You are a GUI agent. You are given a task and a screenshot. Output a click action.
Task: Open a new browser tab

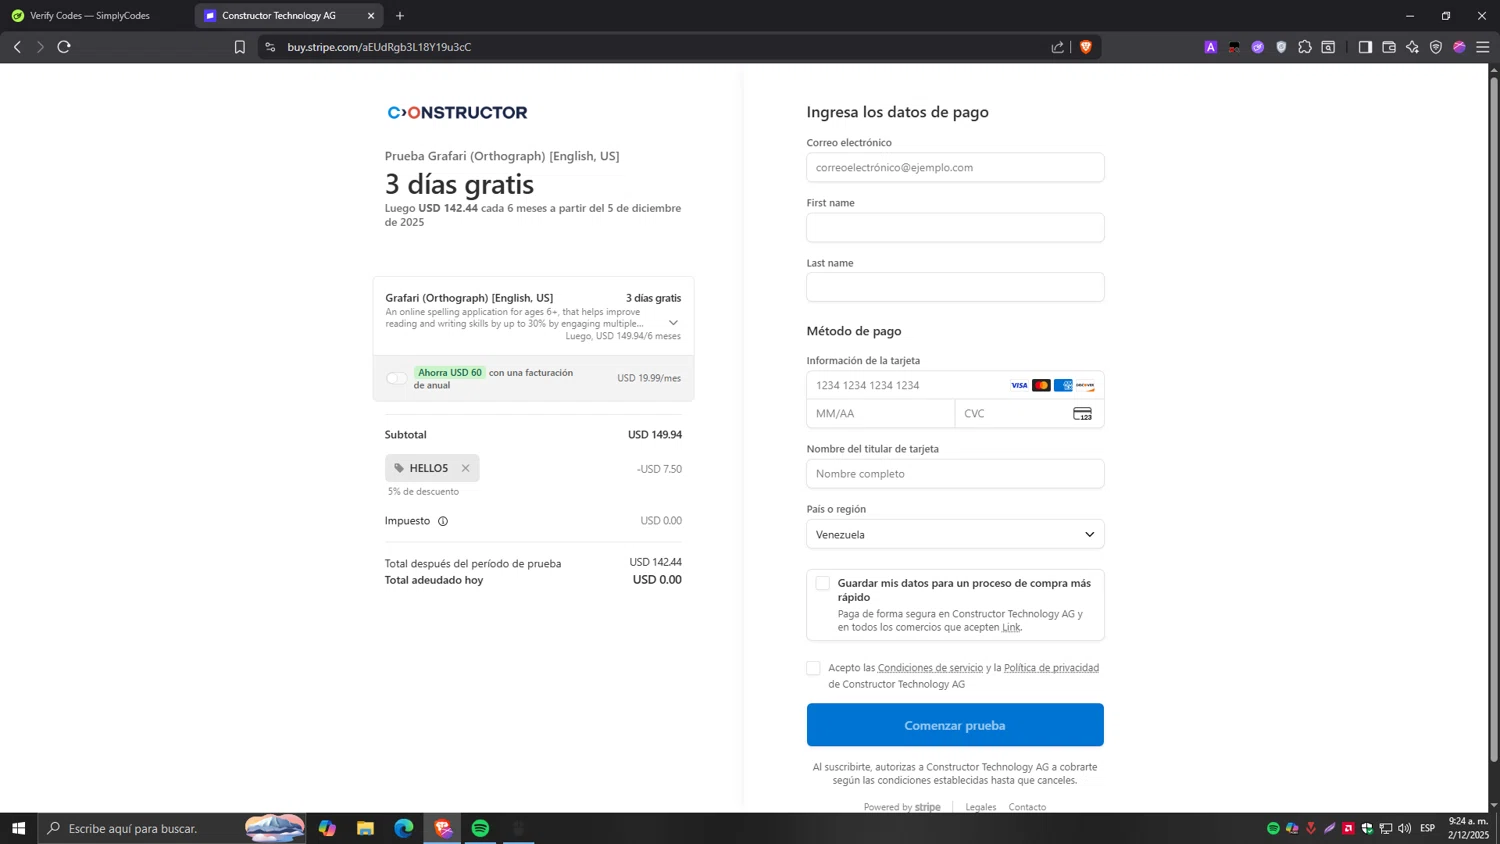400,16
